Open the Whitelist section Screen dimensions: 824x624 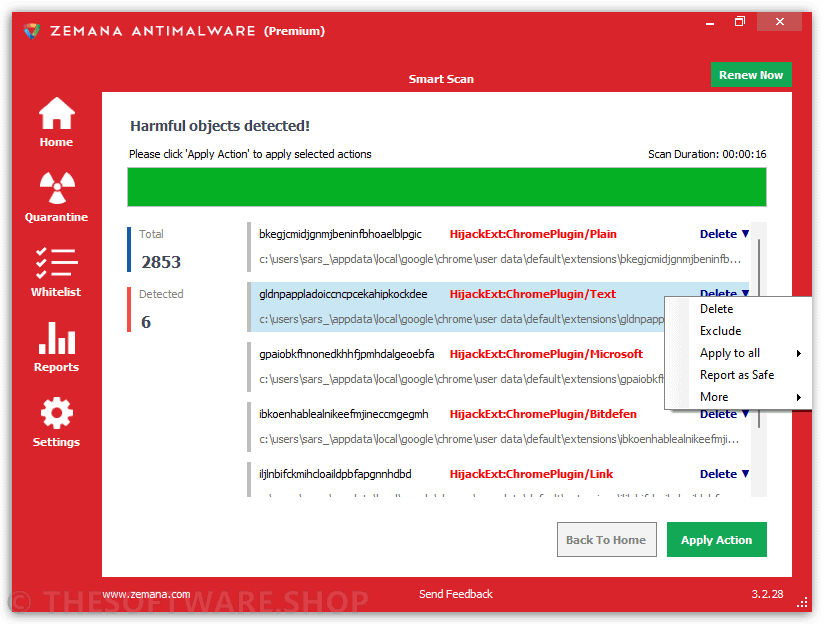point(56,272)
